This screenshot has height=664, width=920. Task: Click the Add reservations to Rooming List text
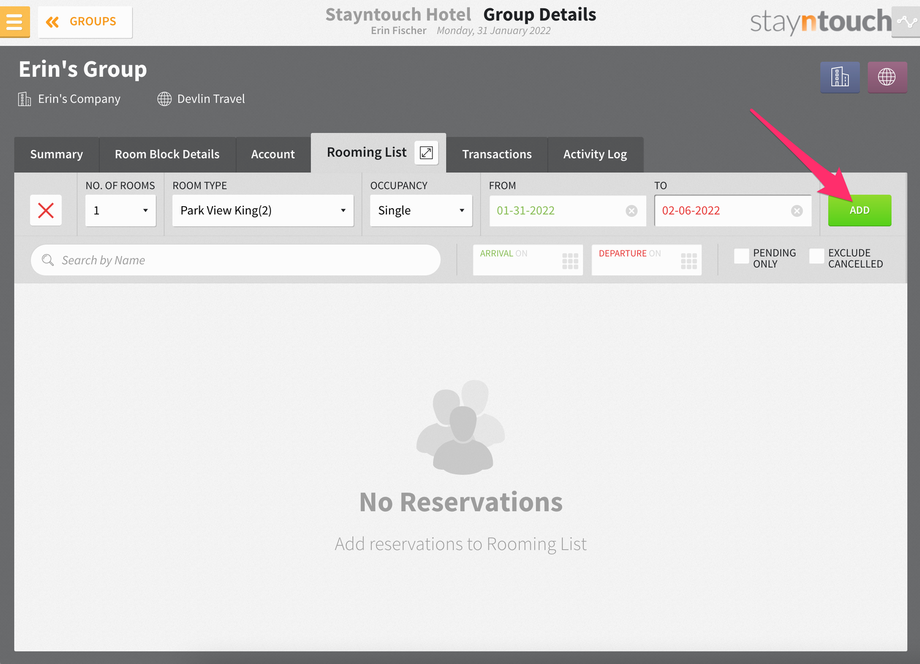pos(461,544)
